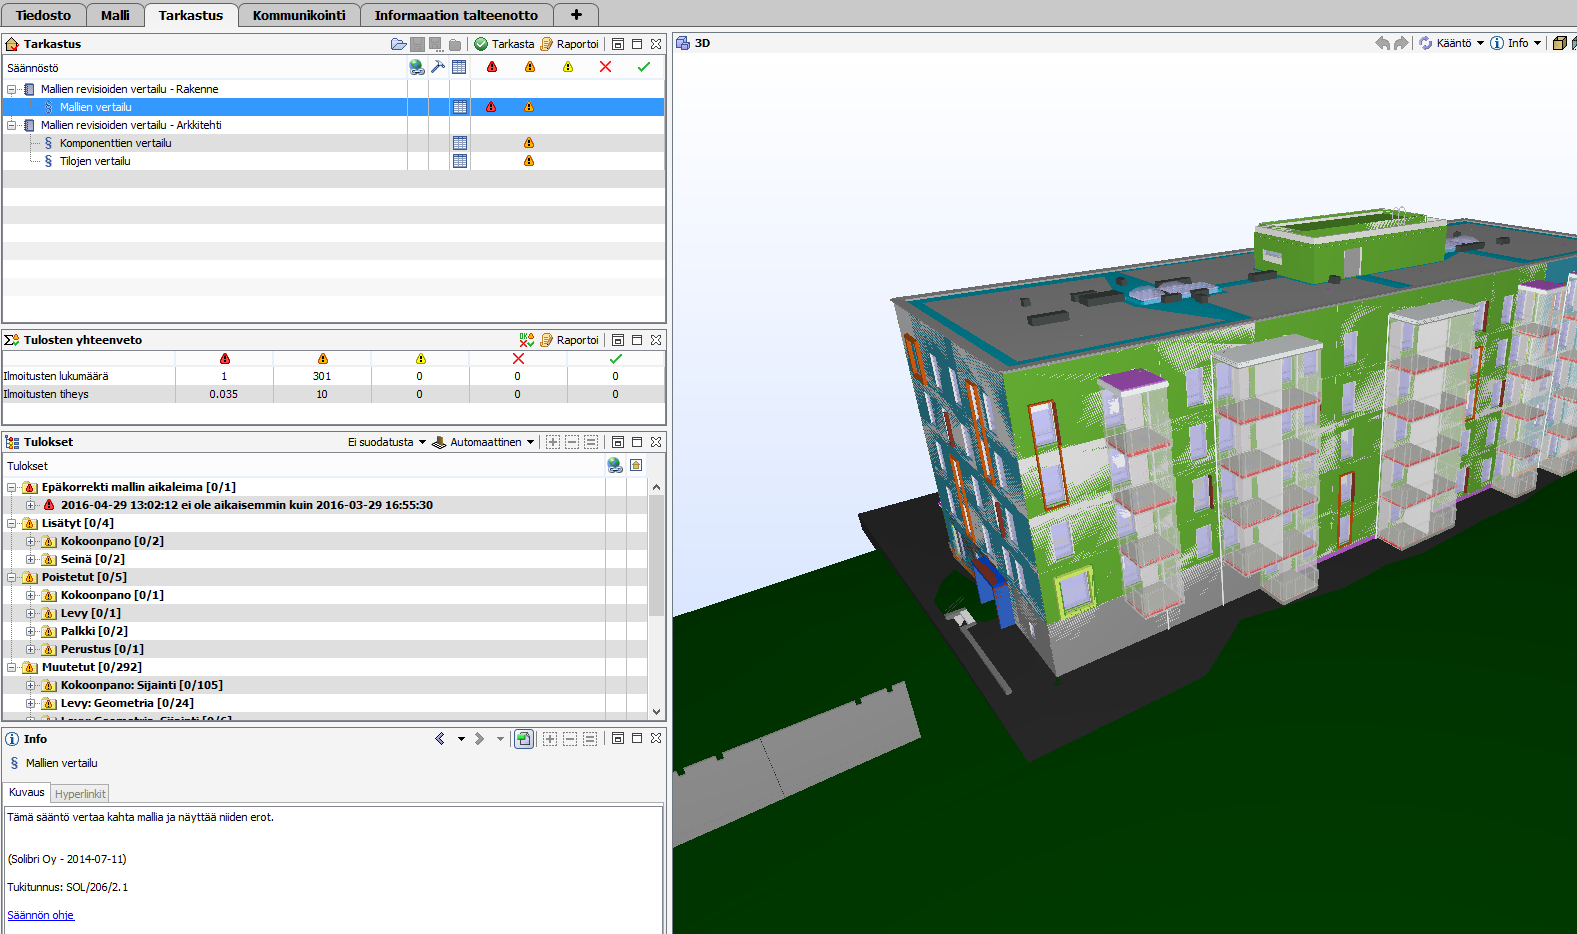Click scroll down arrow in Tulokset panel
1577x934 pixels.
coord(657,712)
